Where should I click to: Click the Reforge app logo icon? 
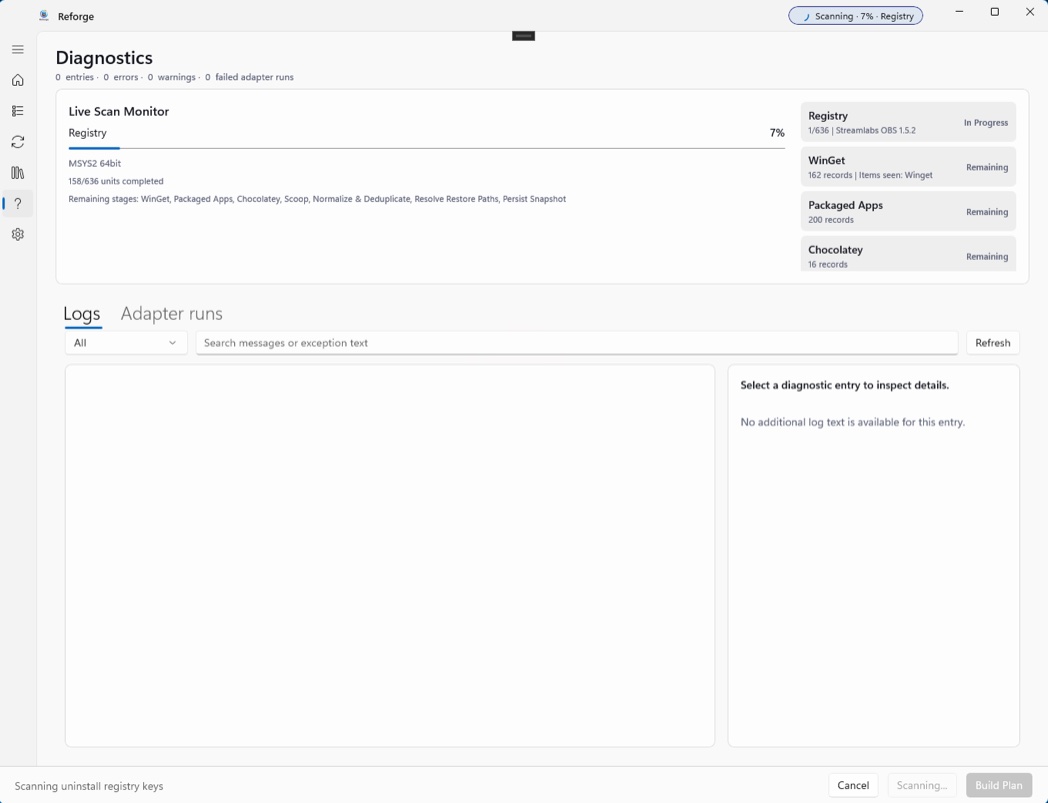click(x=44, y=16)
